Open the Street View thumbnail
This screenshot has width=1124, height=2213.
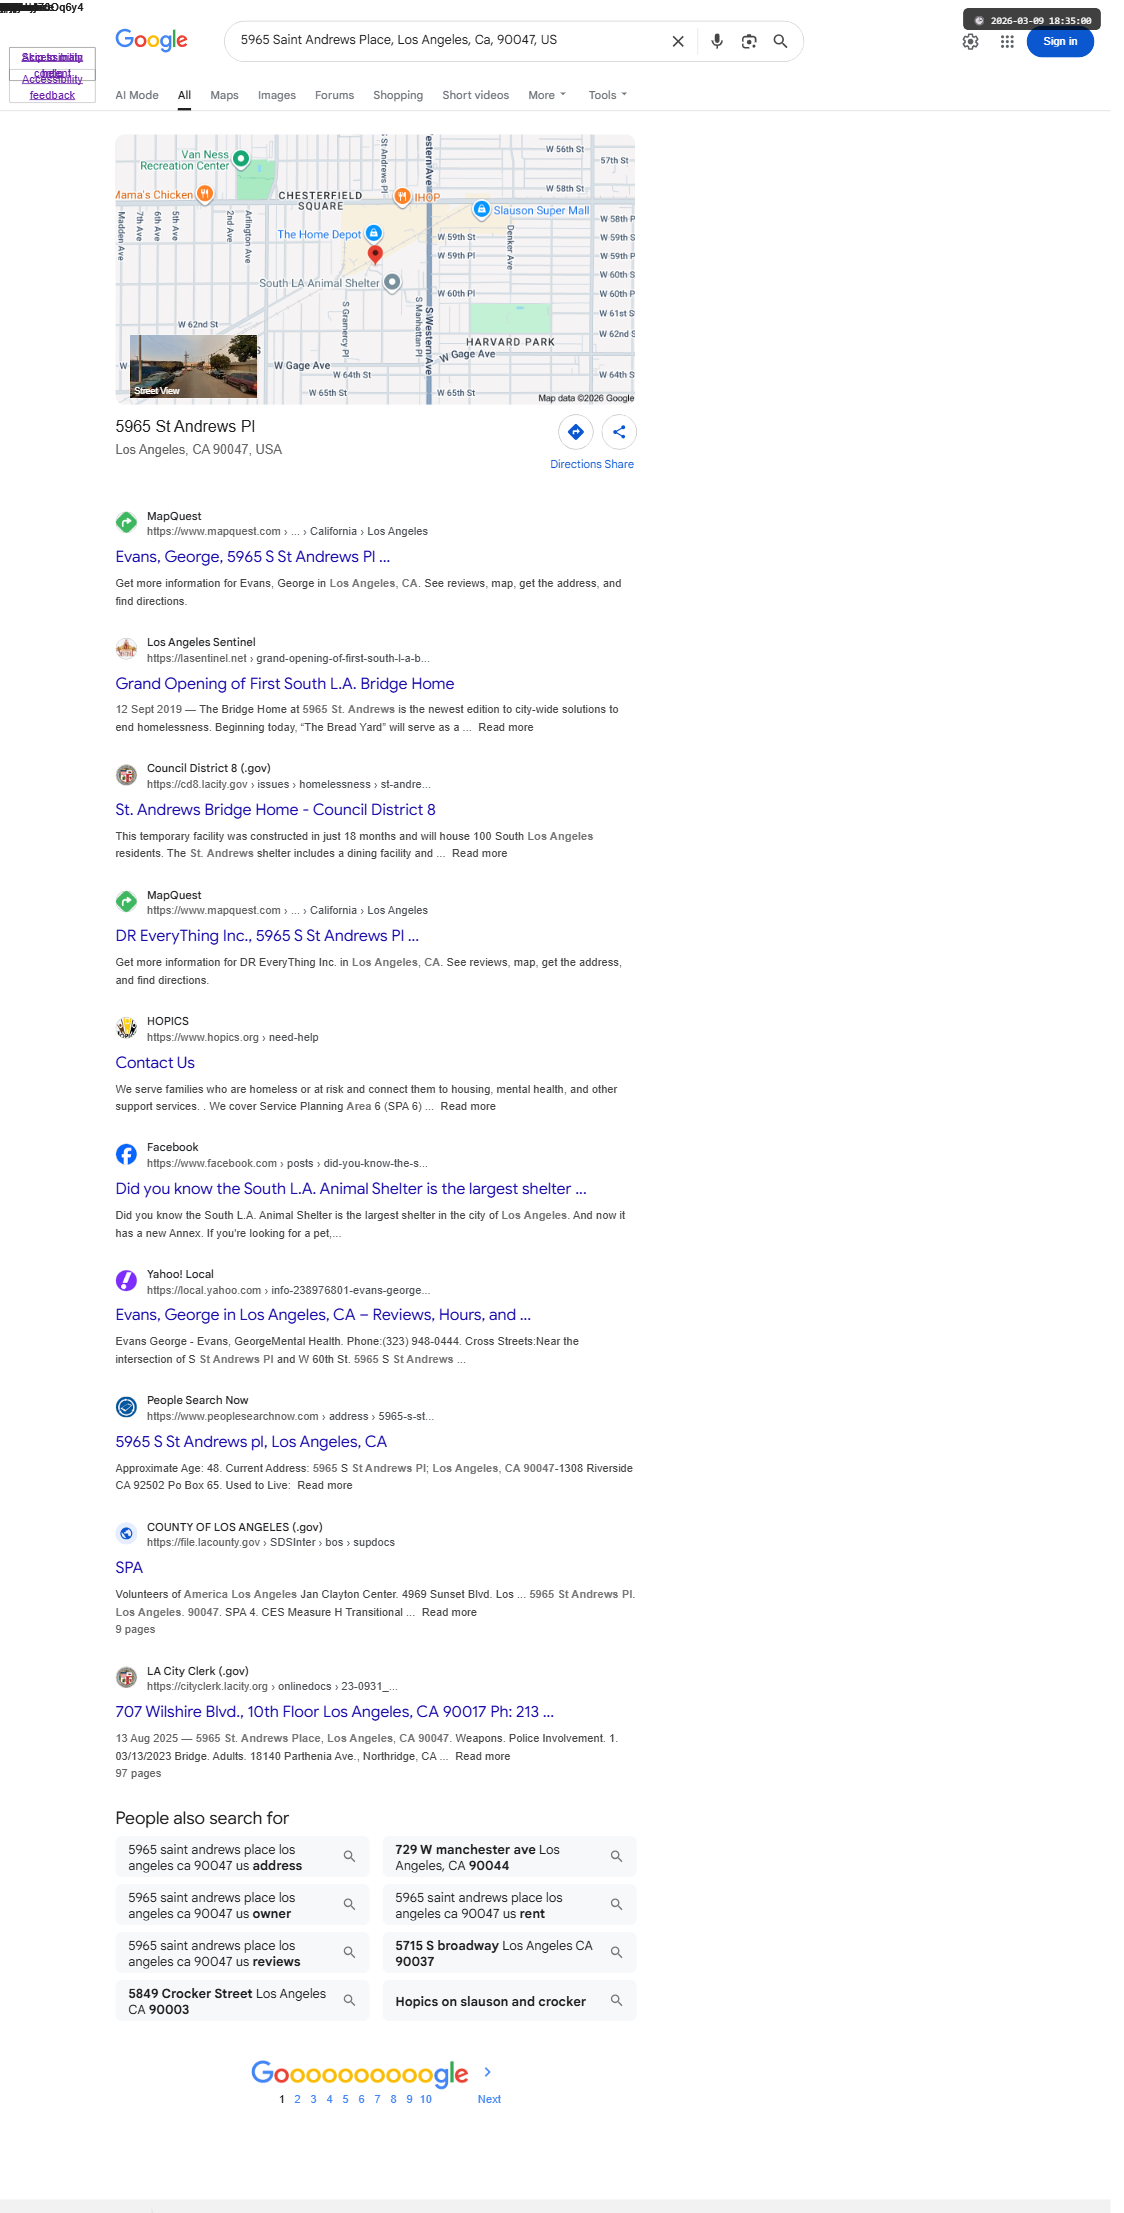pos(193,366)
